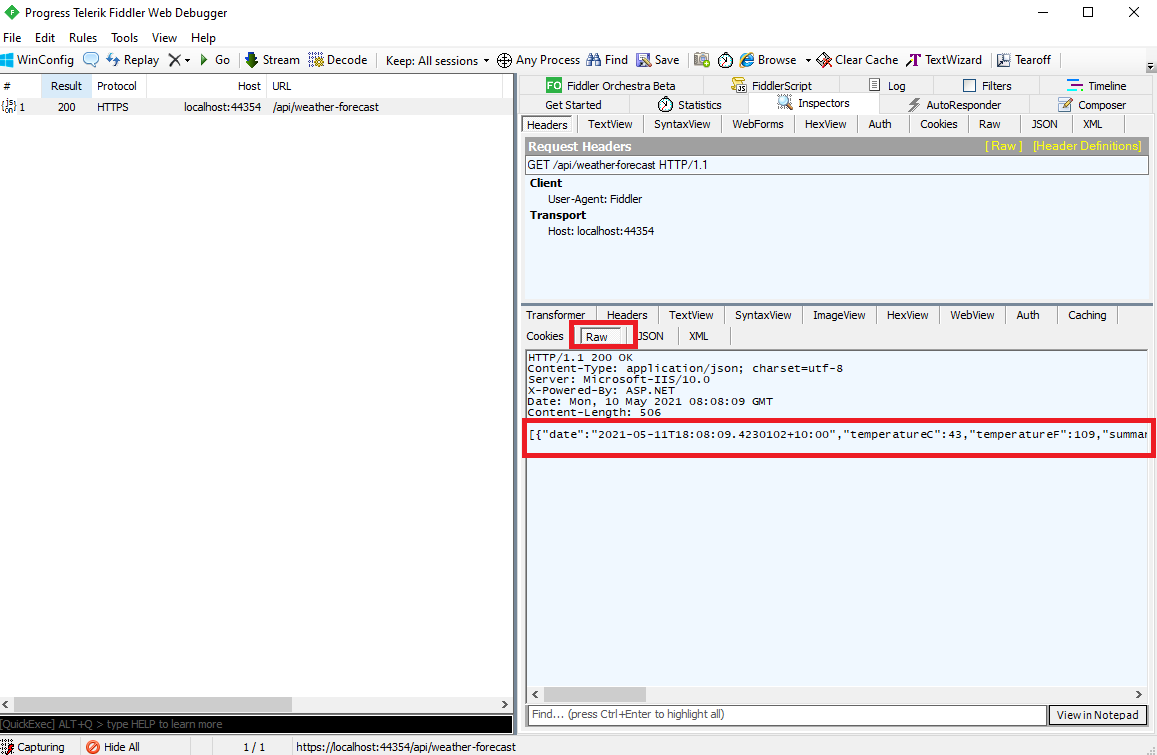Open the Help menu
1157x755 pixels.
(x=203, y=38)
